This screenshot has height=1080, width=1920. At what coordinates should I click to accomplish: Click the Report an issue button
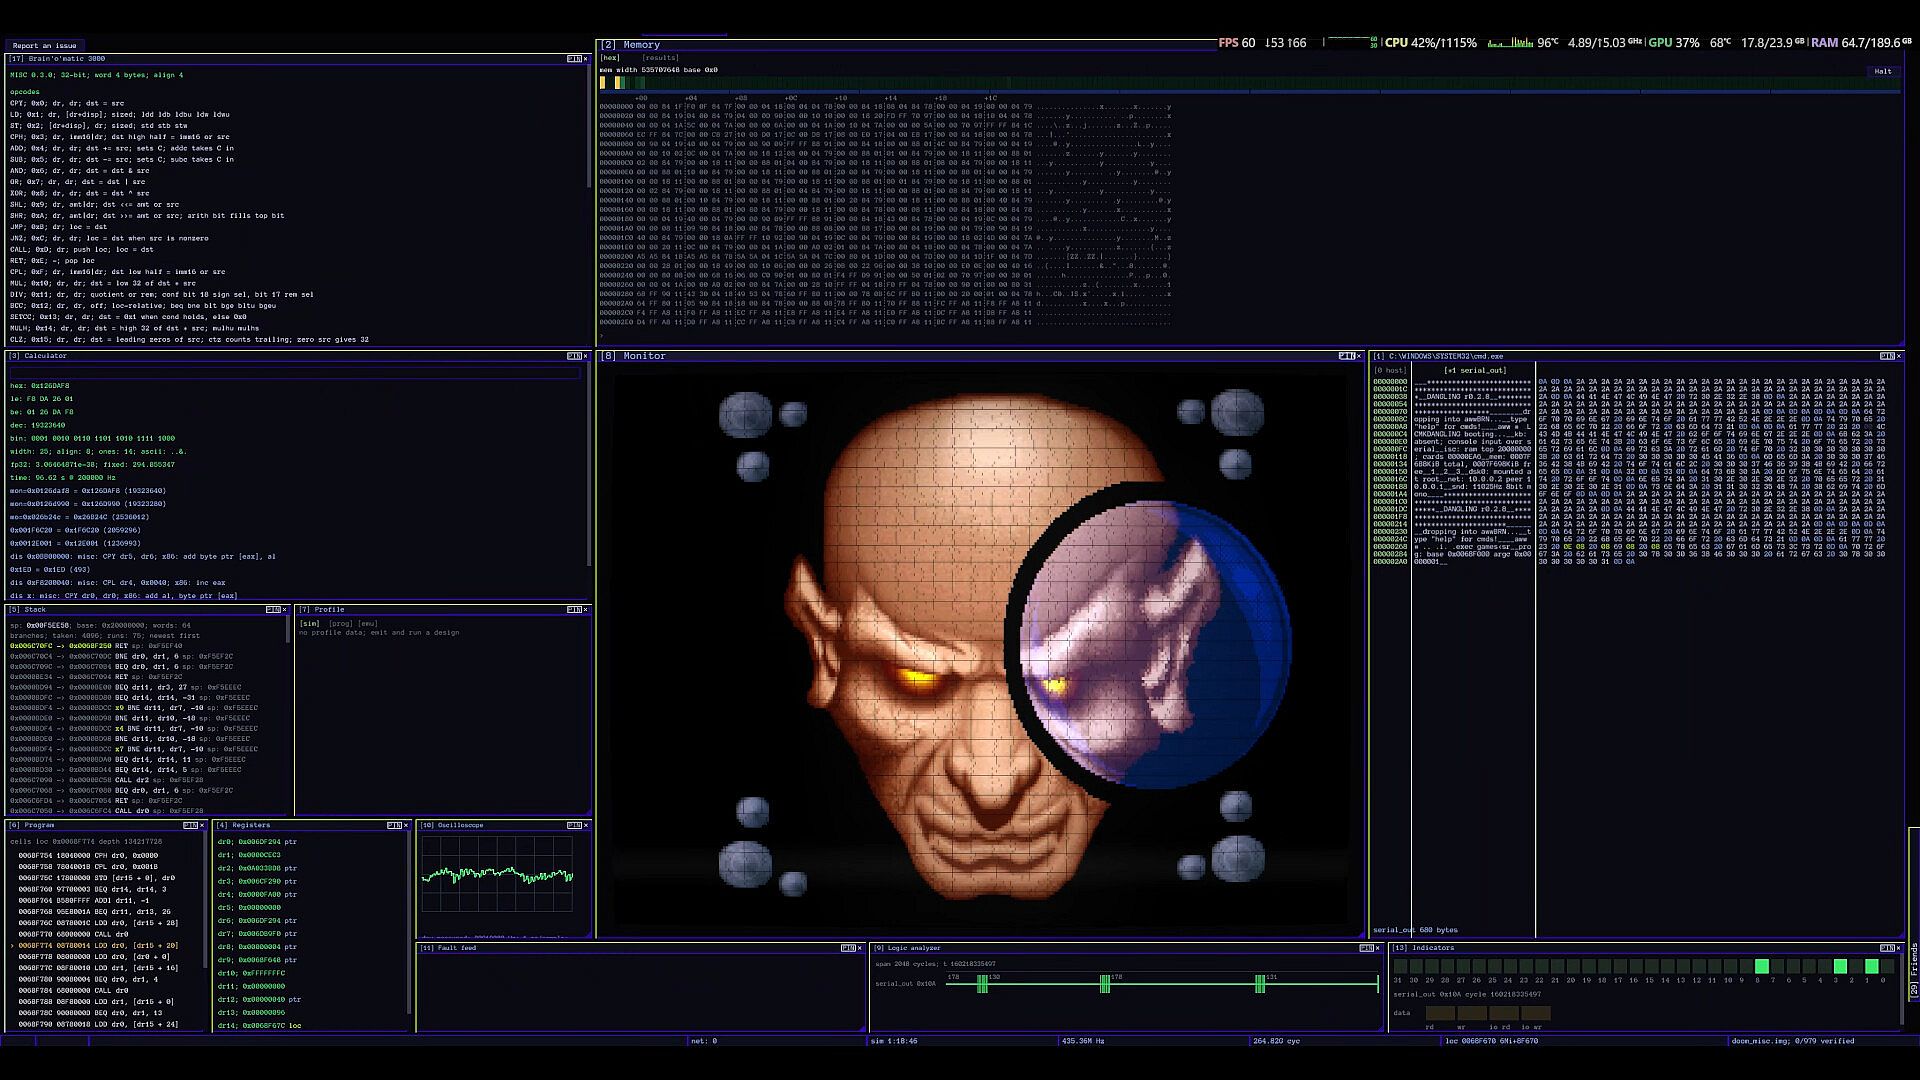[x=45, y=45]
